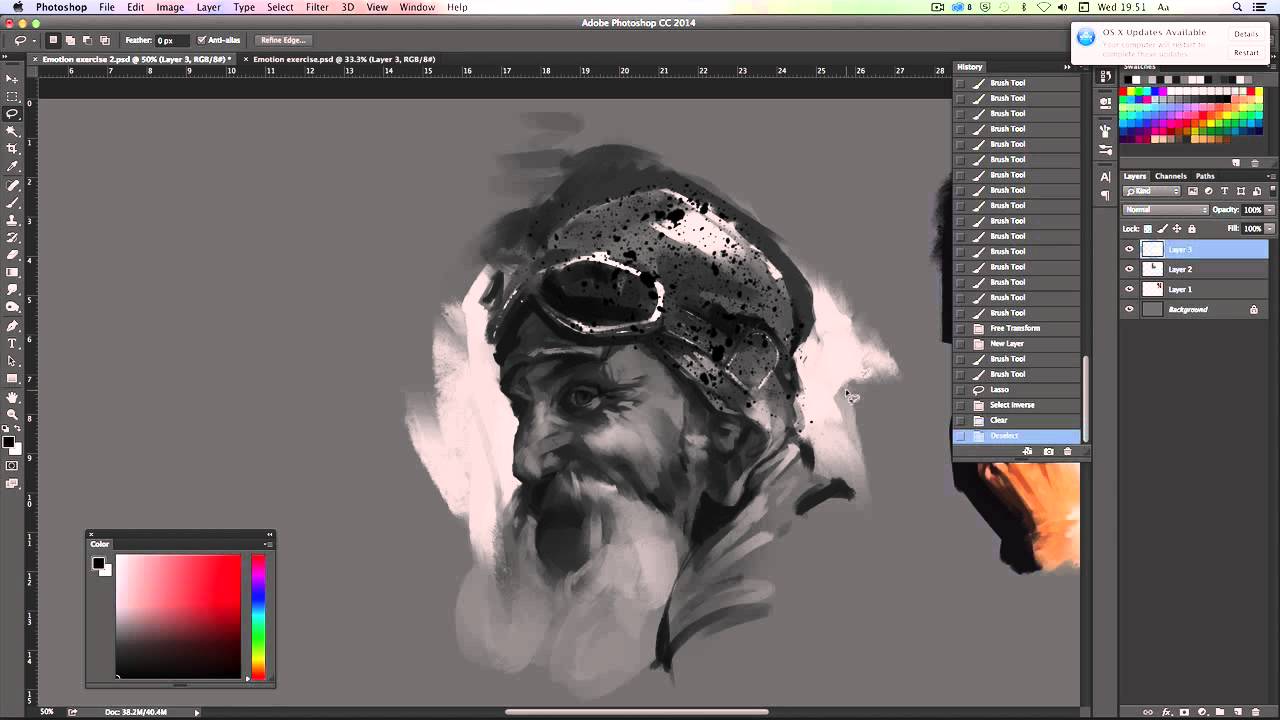The width and height of the screenshot is (1280, 720).
Task: Toggle the Anti-alias checkbox
Action: click(202, 40)
